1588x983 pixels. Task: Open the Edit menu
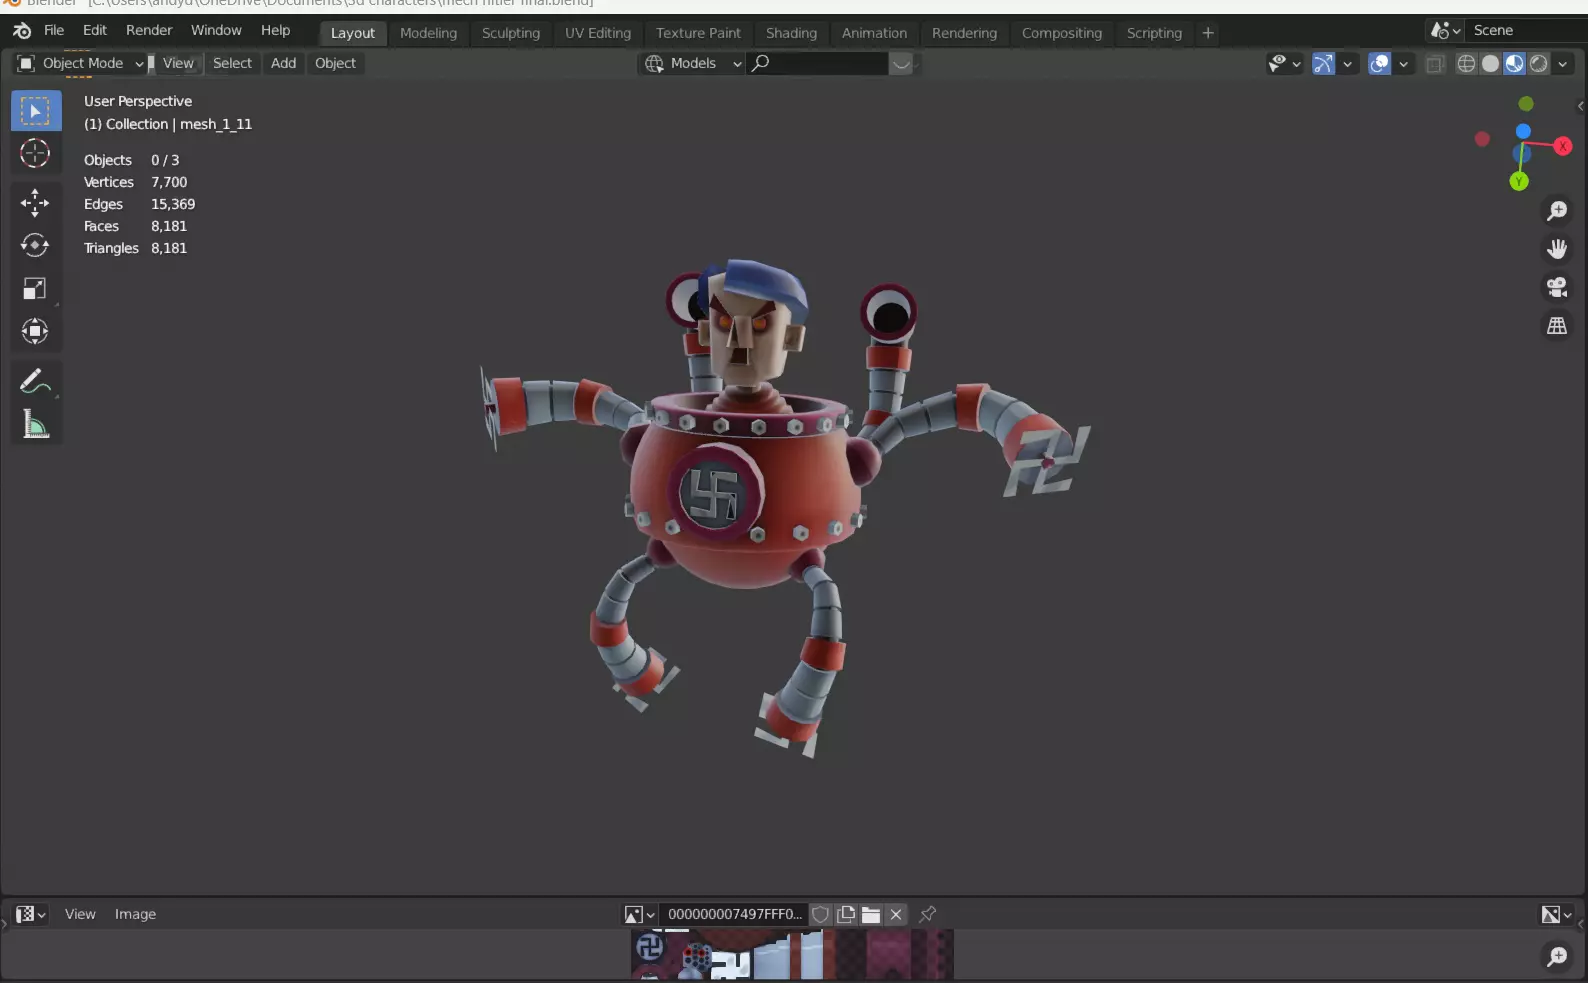(95, 30)
